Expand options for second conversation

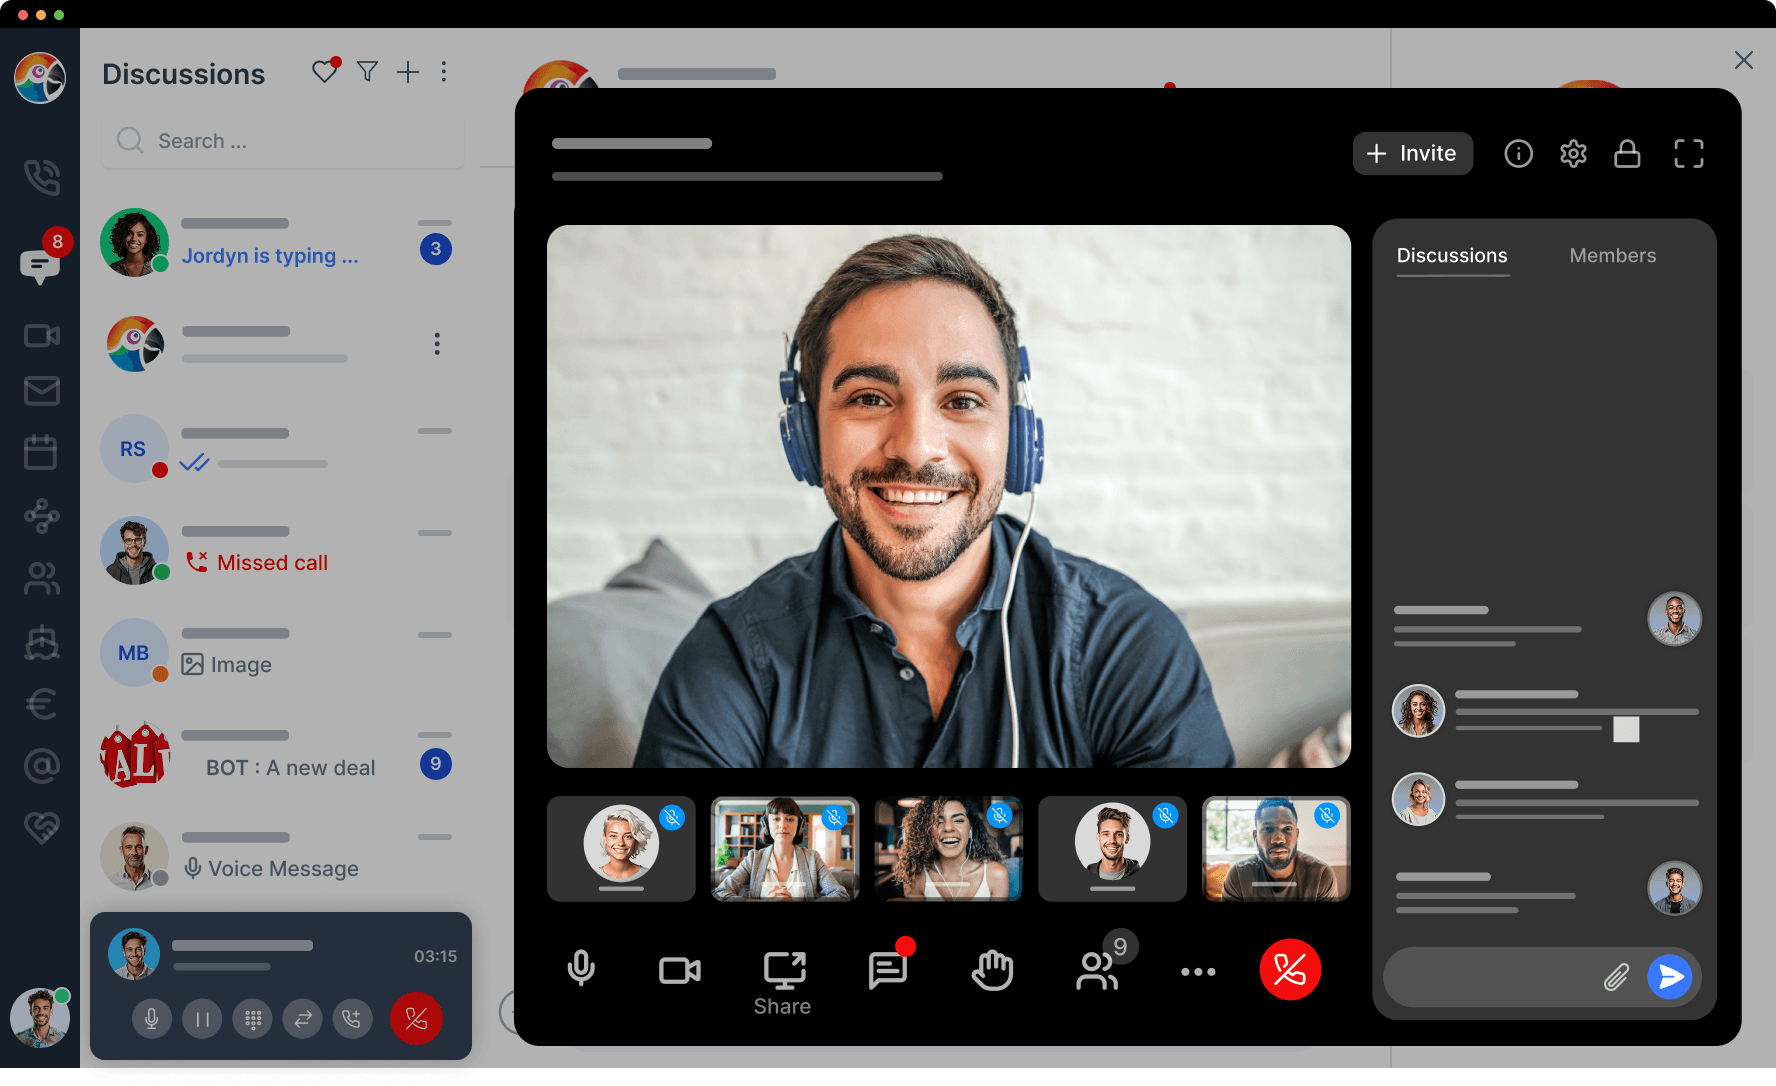437,344
